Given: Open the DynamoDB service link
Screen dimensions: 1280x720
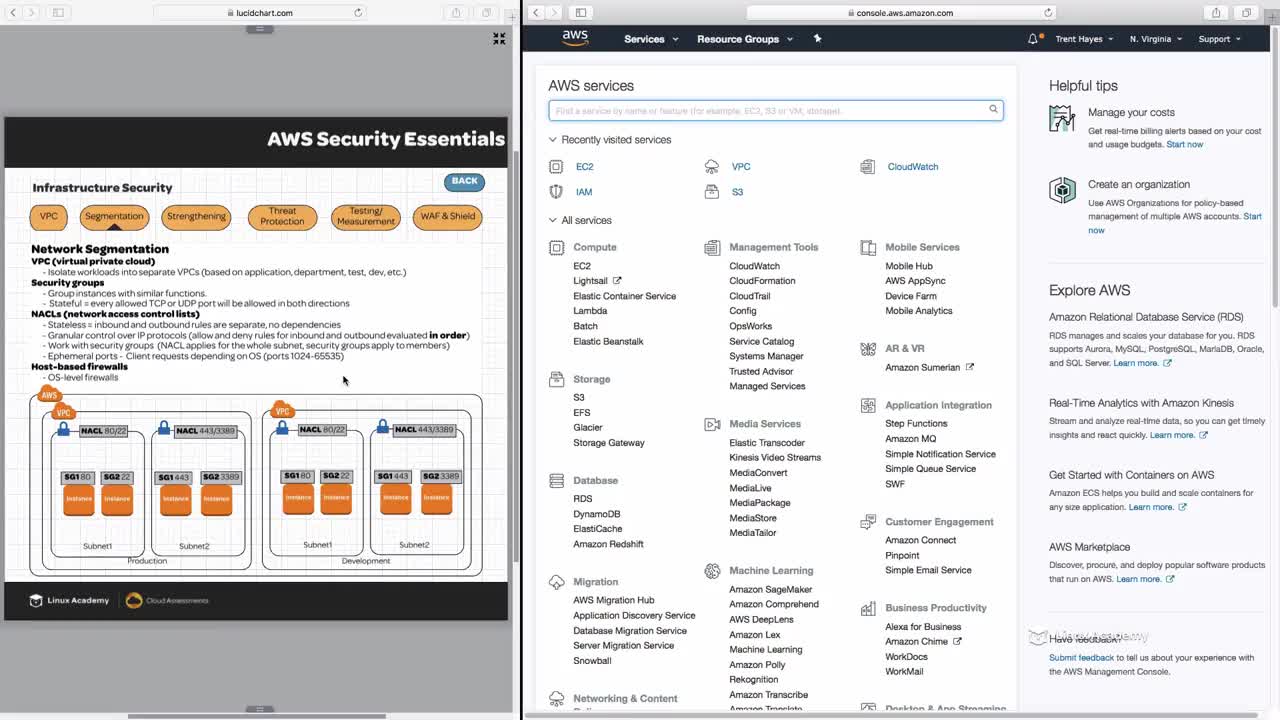Looking at the screenshot, I should pyautogui.click(x=596, y=514).
